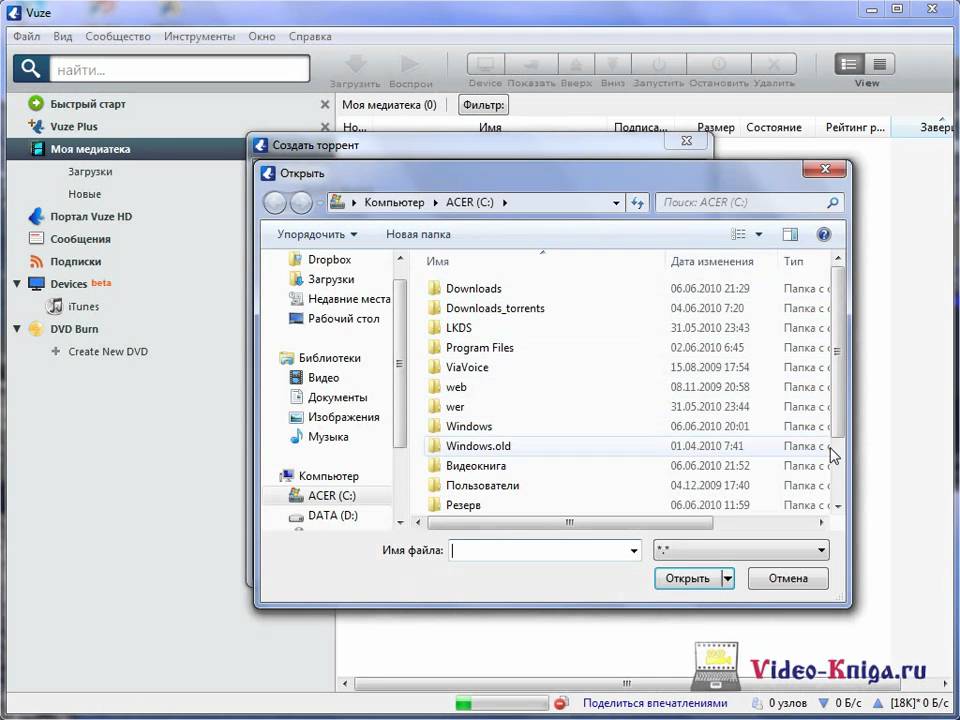The height and width of the screenshot is (720, 960).
Task: Click the Отмена button
Action: pyautogui.click(x=788, y=579)
